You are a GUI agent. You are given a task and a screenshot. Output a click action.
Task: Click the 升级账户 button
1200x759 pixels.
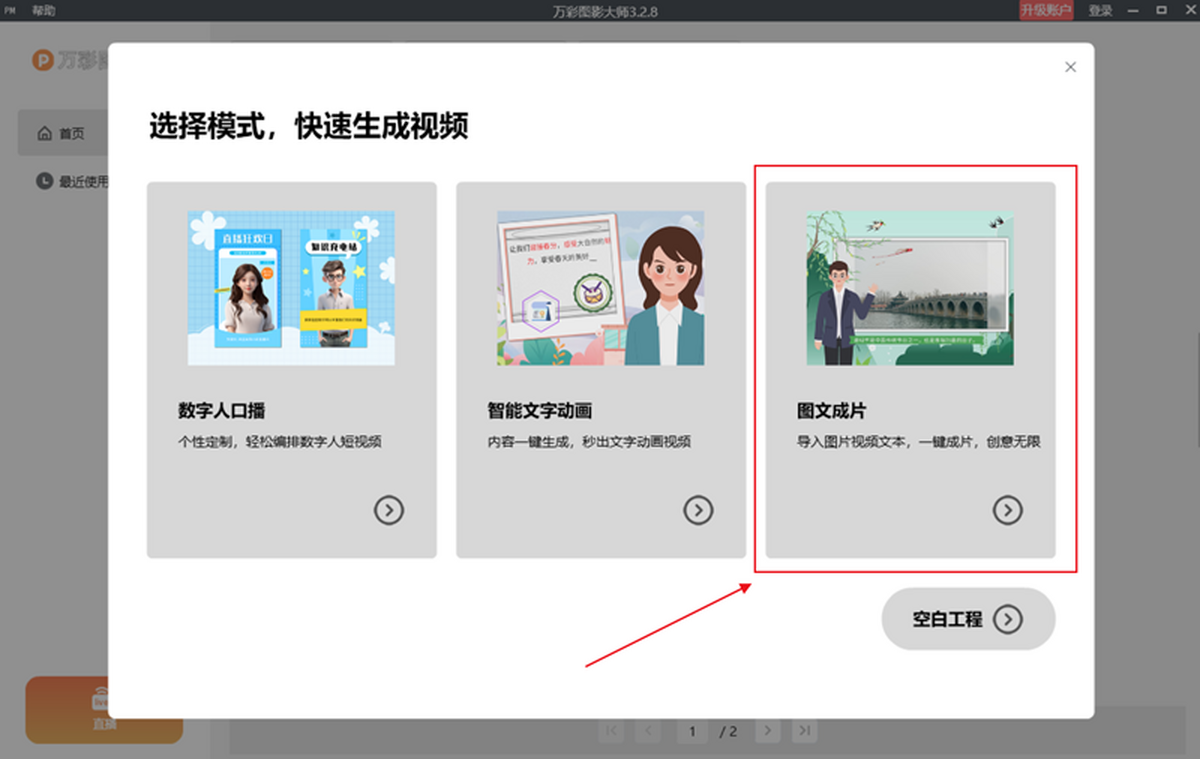1046,10
